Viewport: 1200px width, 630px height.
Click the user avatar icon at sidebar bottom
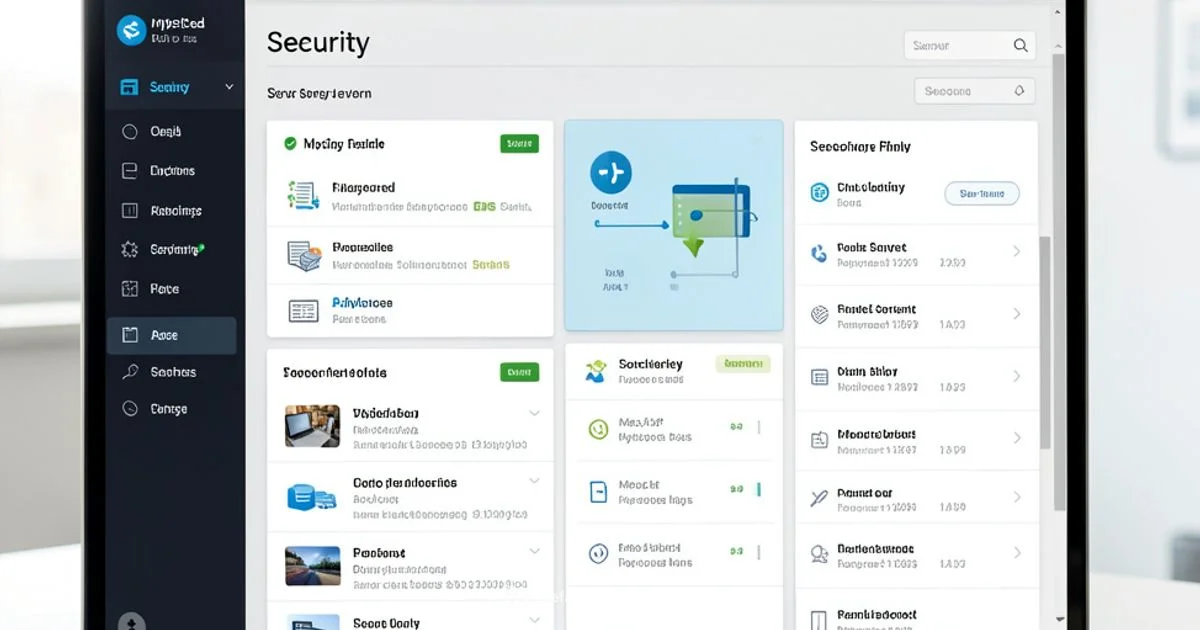click(132, 622)
